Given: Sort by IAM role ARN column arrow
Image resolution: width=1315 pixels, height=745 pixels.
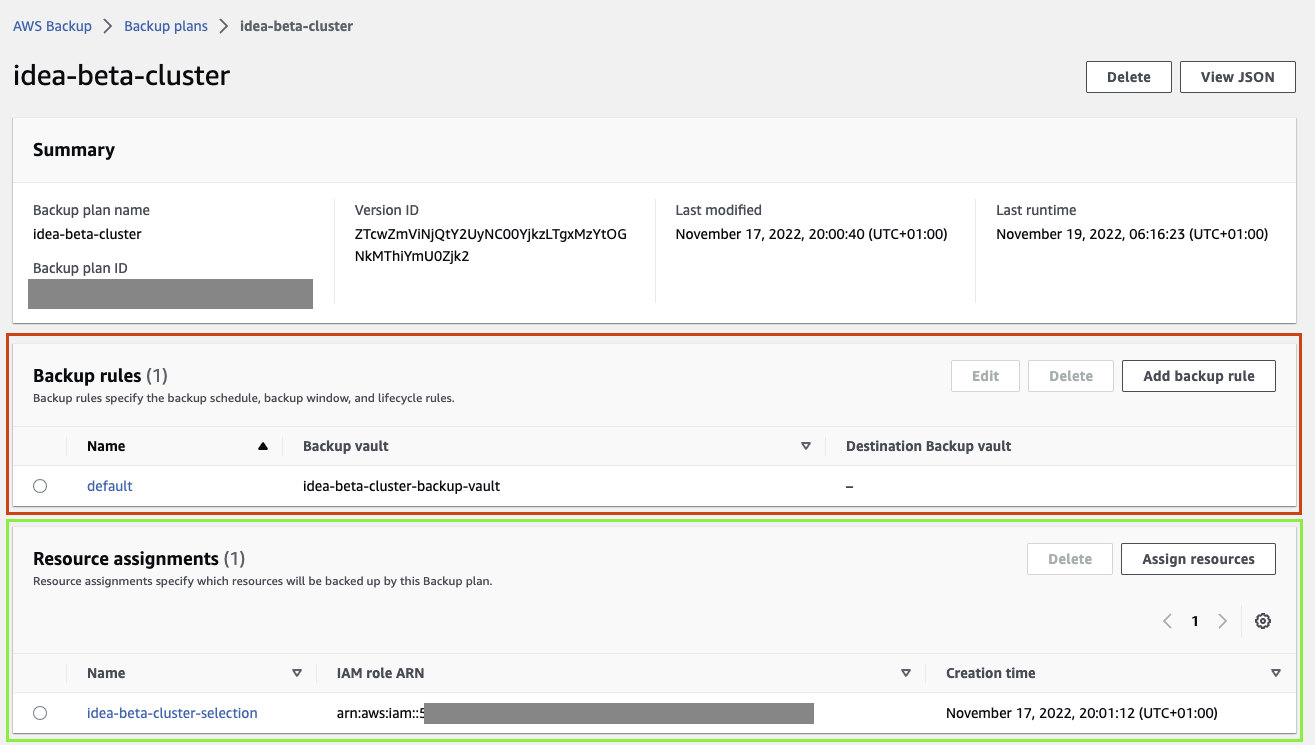Looking at the screenshot, I should coord(906,673).
